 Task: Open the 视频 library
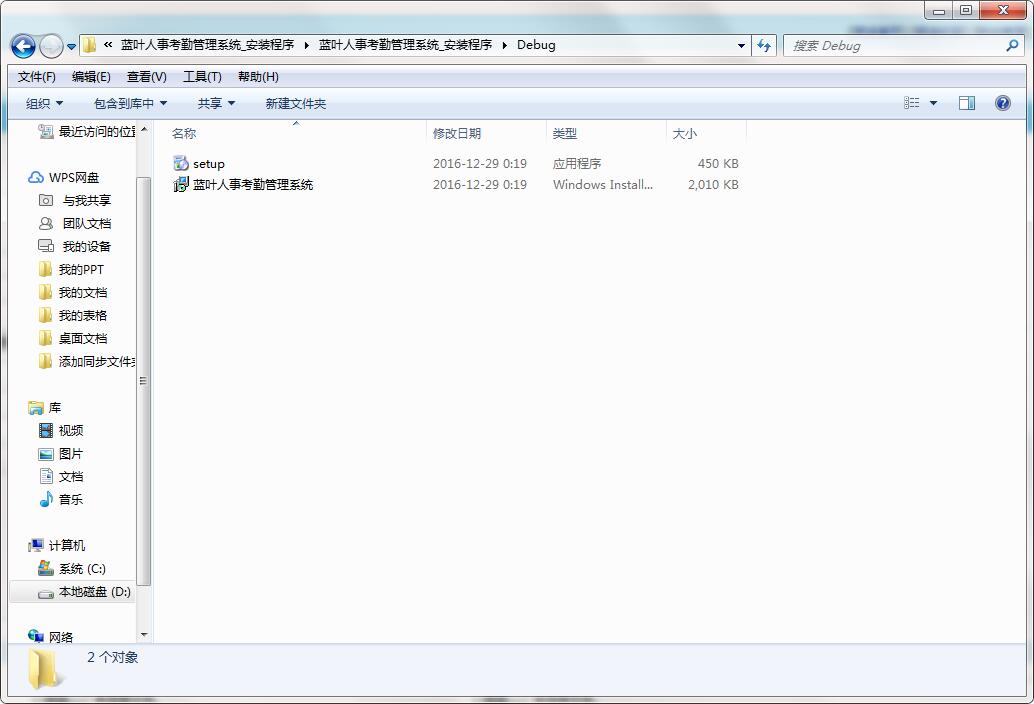pyautogui.click(x=61, y=430)
